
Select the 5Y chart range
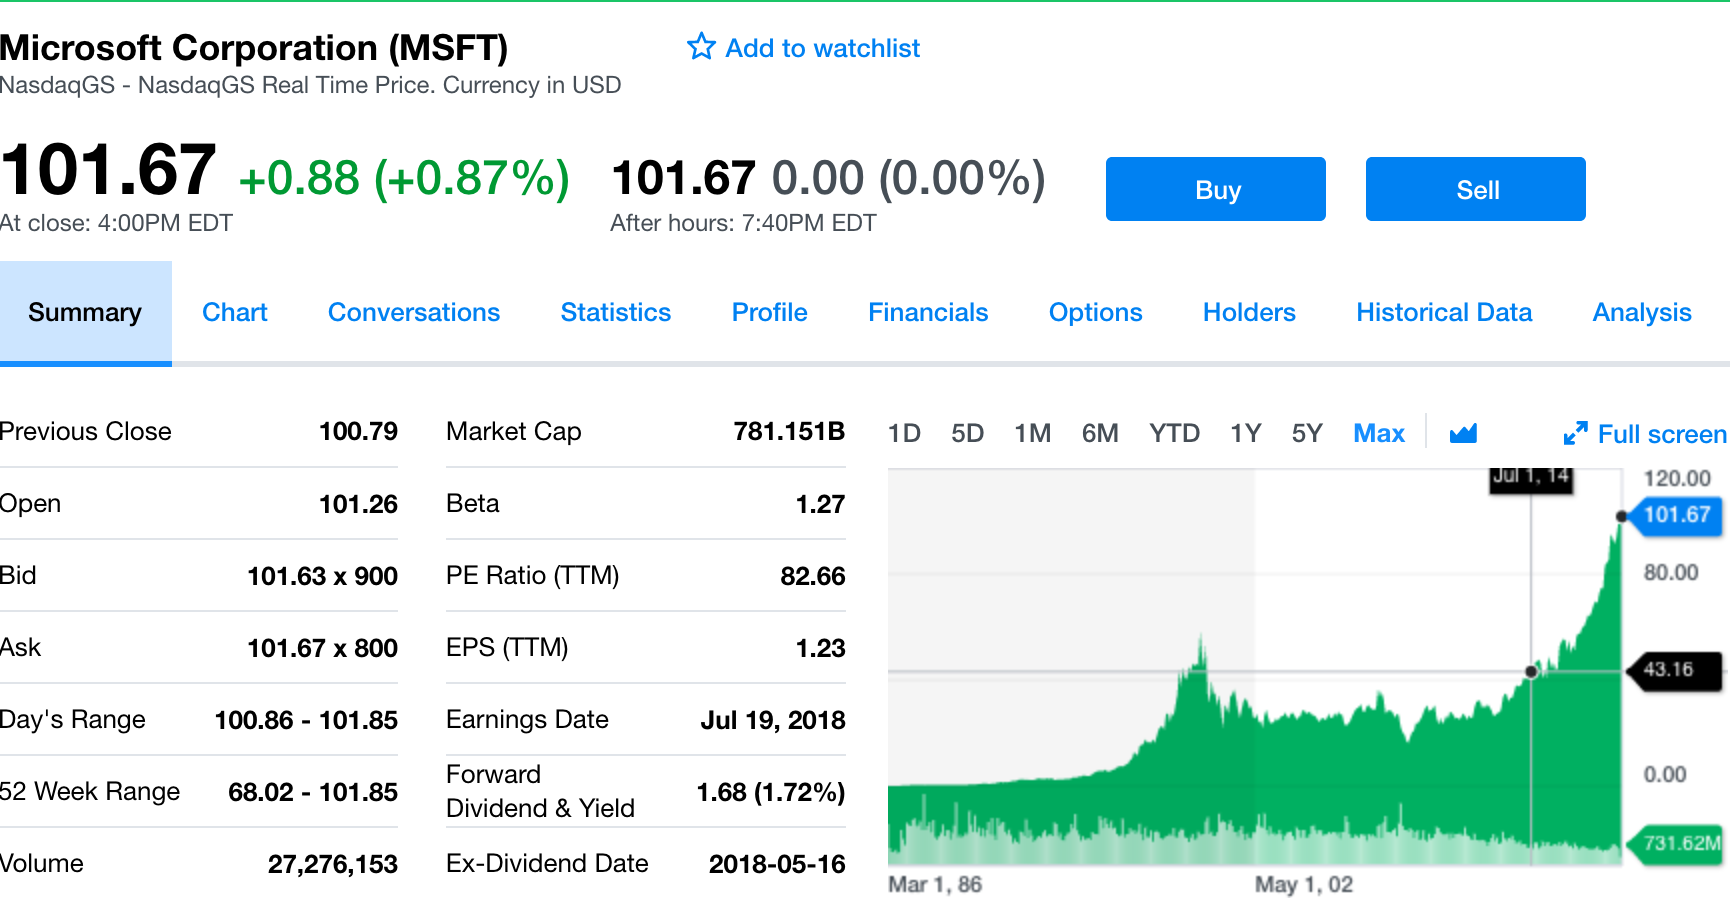[1306, 433]
